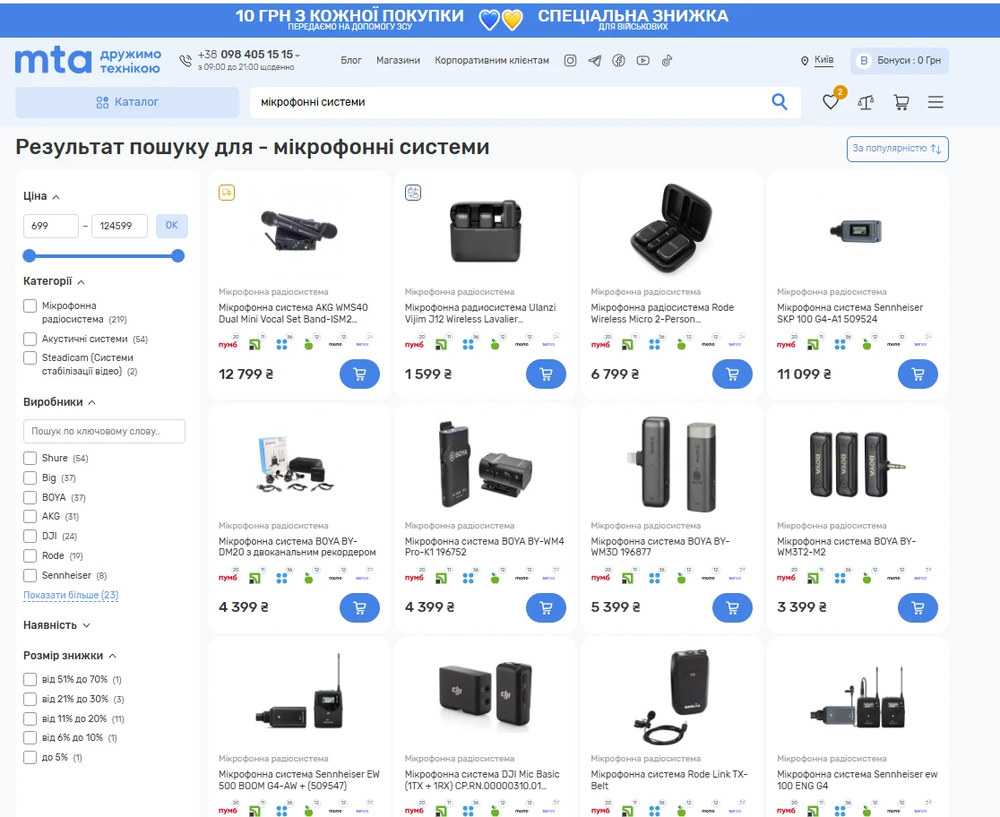Image resolution: width=1000 pixels, height=817 pixels.
Task: Add Ulanzi Vijim J12 to cart
Action: [x=546, y=374]
